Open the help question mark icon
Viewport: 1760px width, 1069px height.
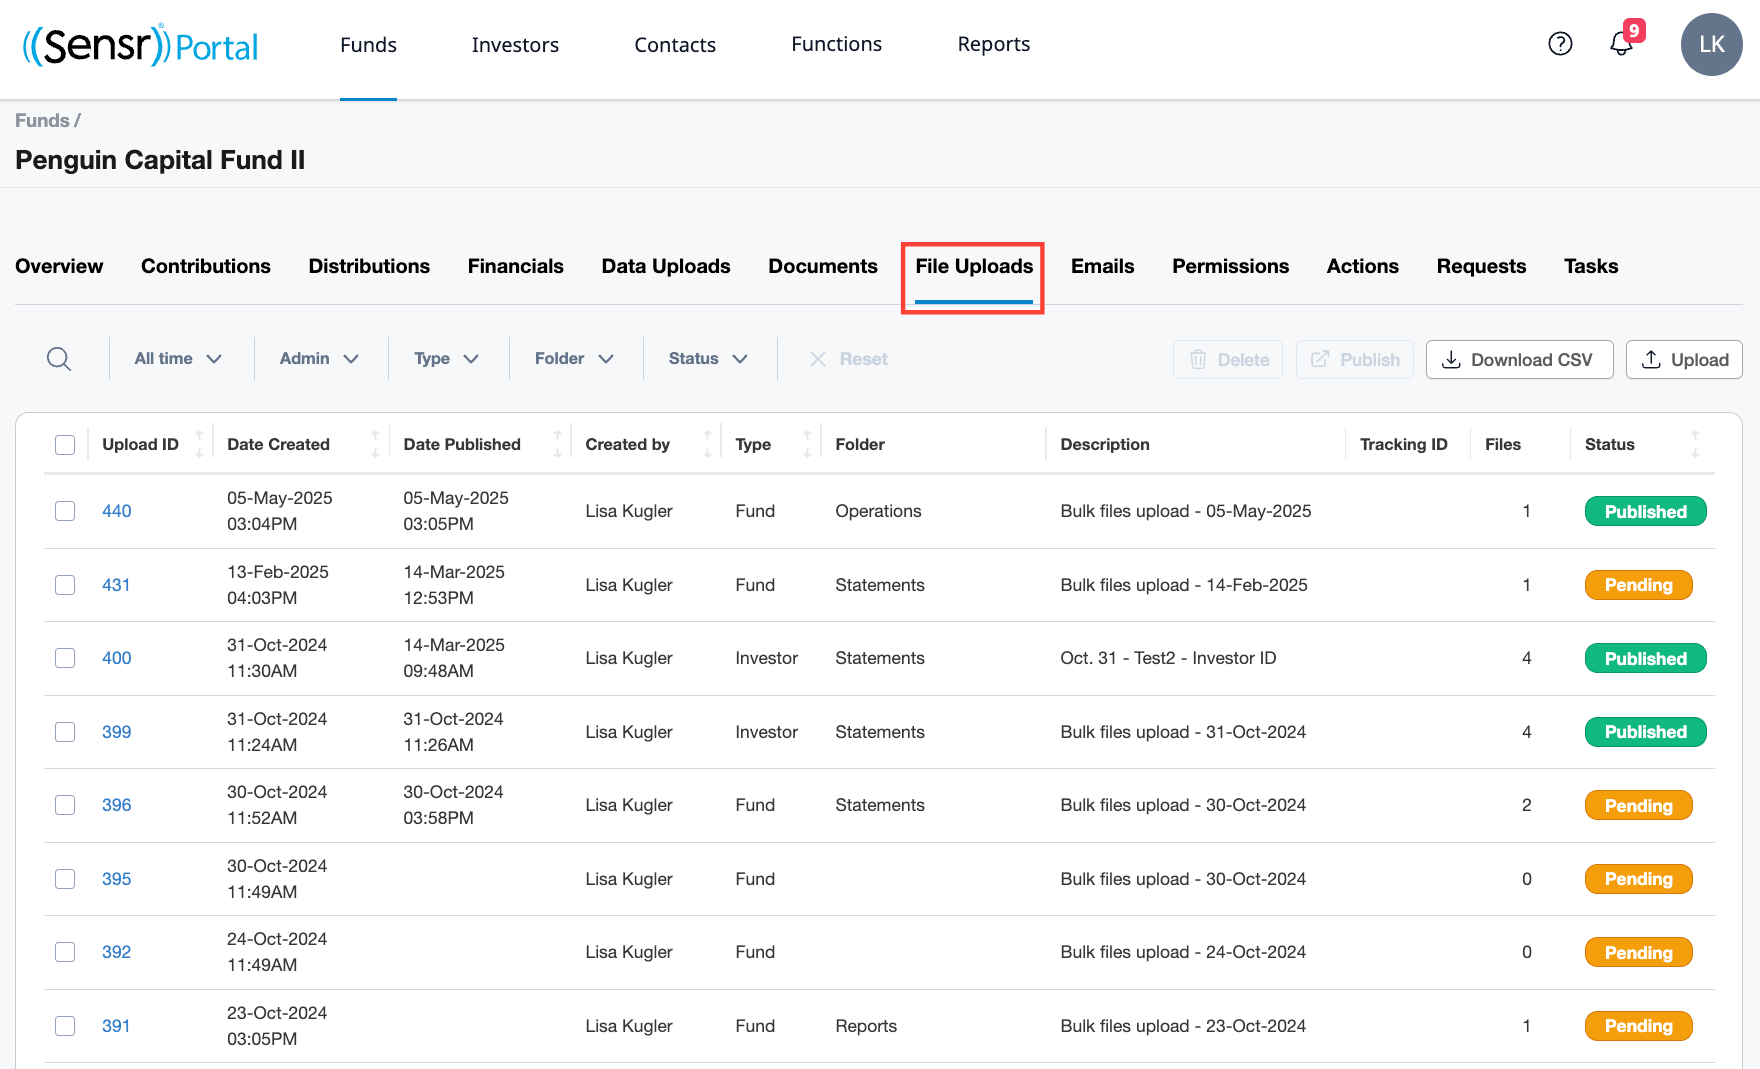[1560, 44]
